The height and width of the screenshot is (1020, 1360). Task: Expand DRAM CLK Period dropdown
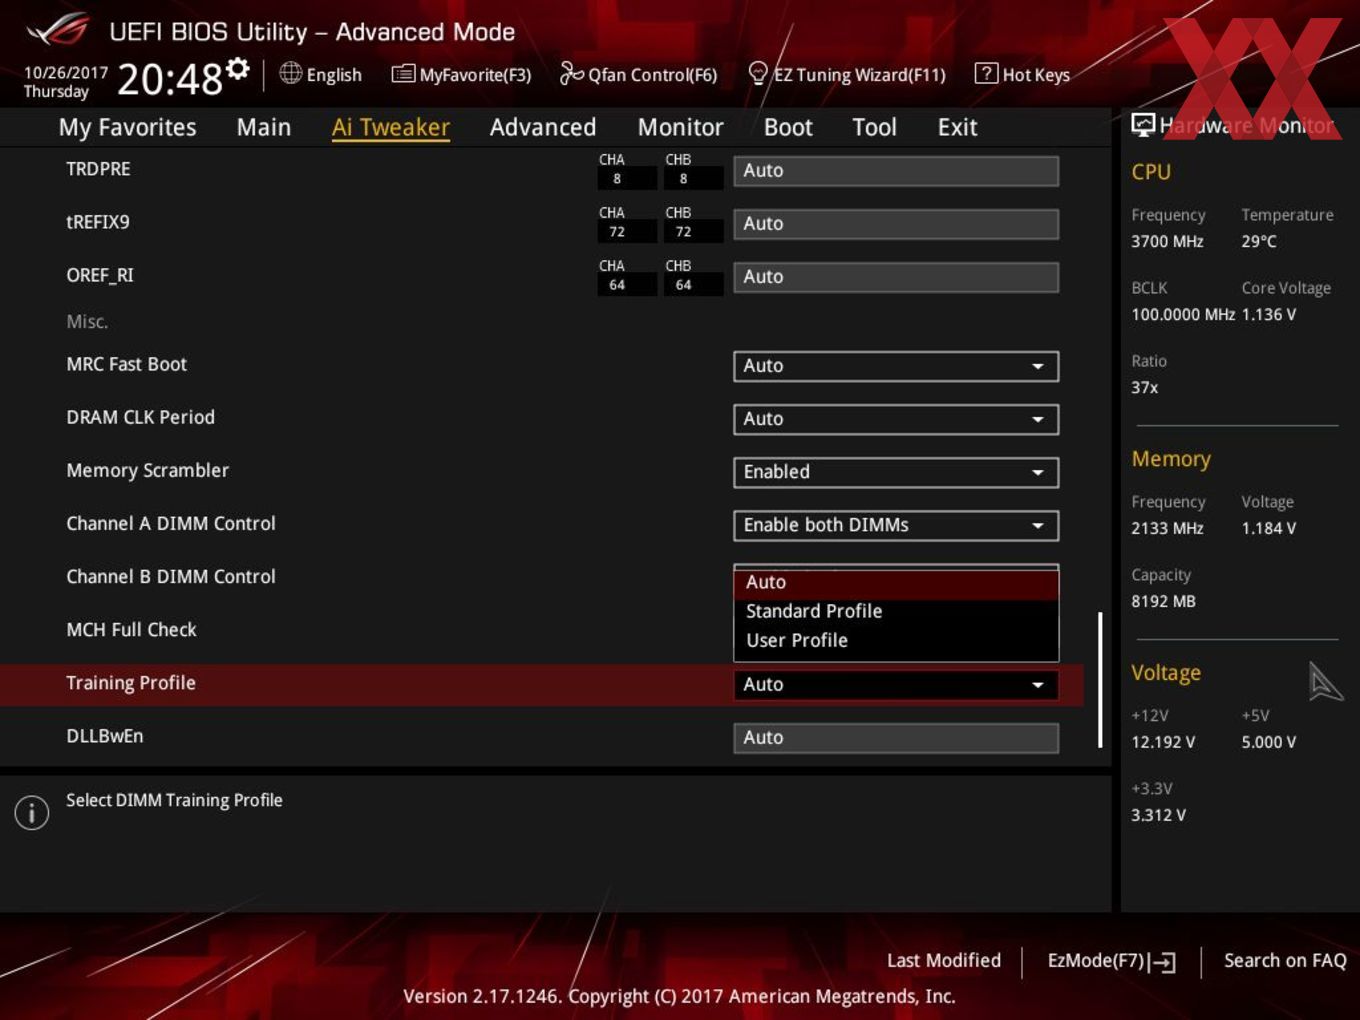[896, 419]
